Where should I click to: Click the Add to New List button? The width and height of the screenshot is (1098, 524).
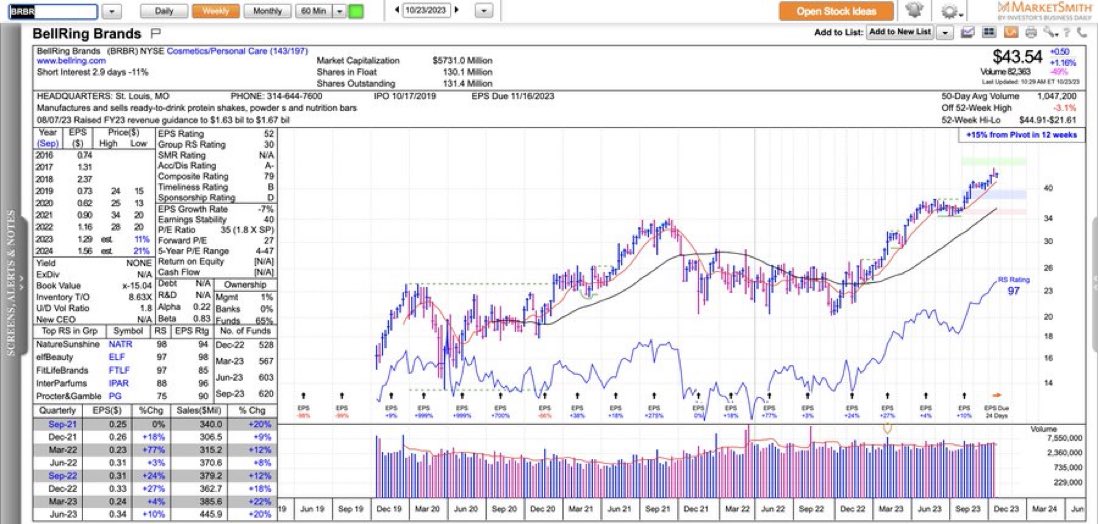click(900, 32)
